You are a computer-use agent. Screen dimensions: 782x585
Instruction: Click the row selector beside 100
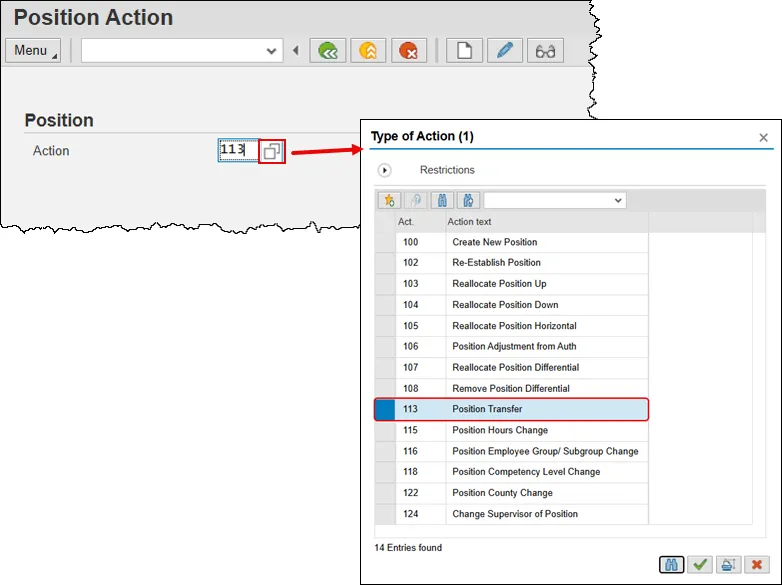coord(385,242)
